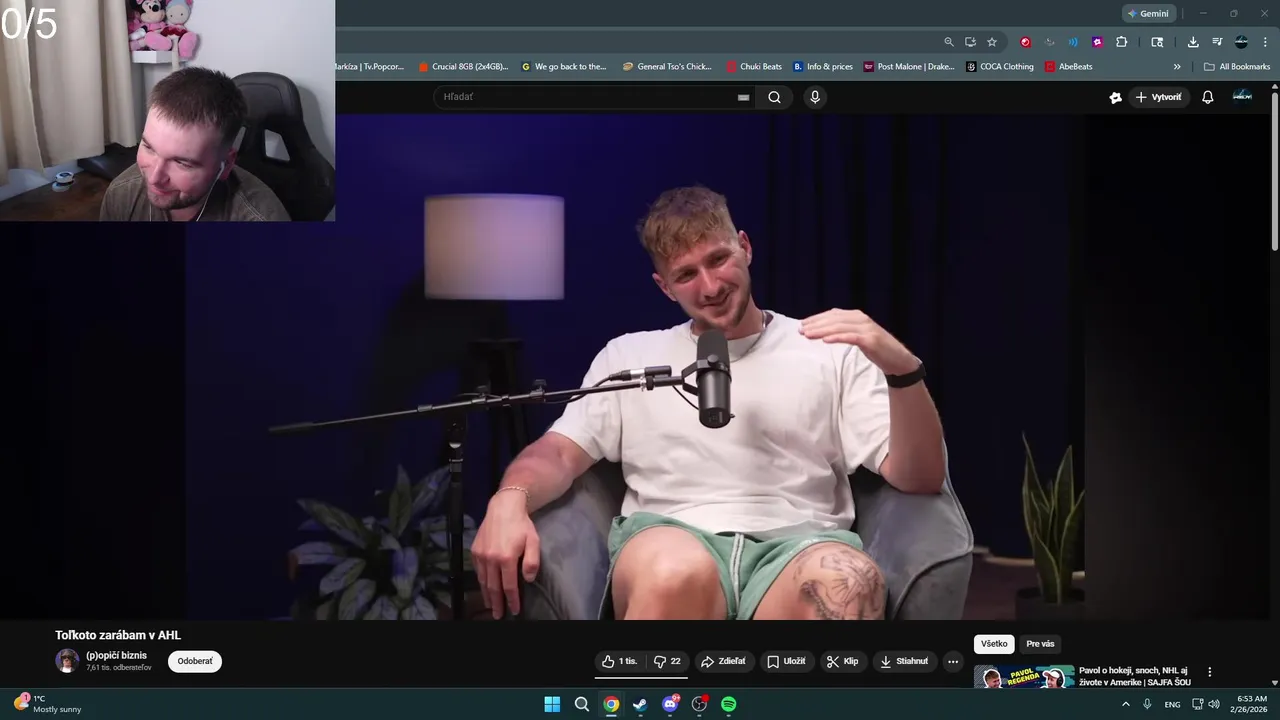Click the ENG language indicator
Viewport: 1280px width, 720px height.
click(1172, 704)
